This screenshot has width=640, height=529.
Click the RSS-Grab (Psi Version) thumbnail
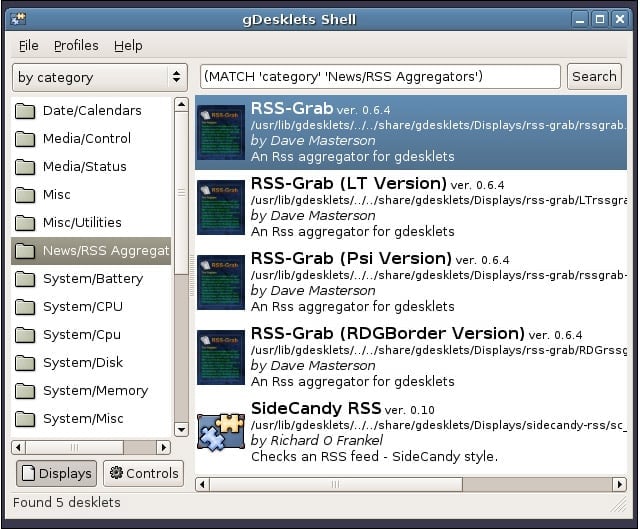pyautogui.click(x=221, y=283)
